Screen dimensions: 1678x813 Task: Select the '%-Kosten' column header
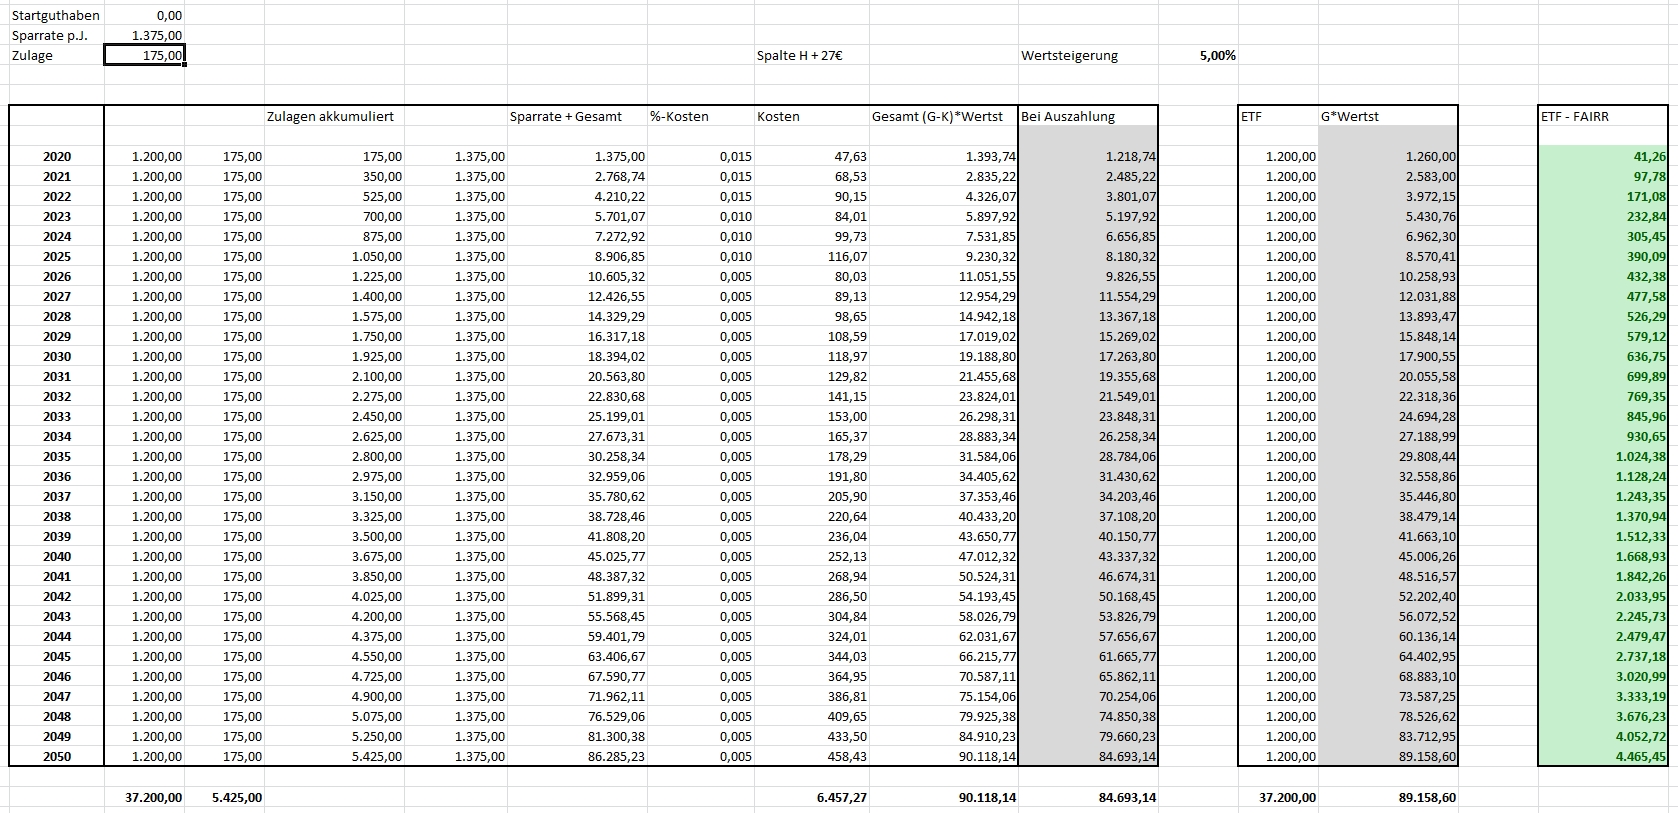pos(679,117)
